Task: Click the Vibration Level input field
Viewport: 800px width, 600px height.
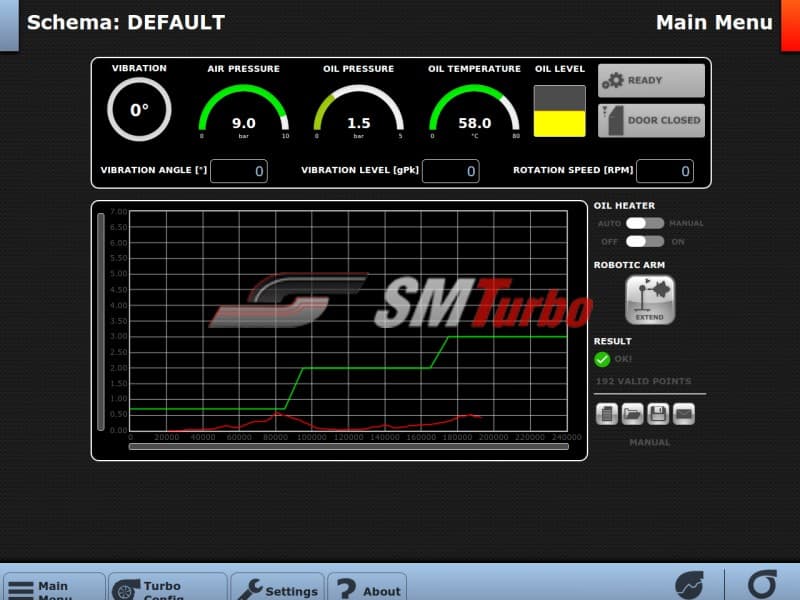Action: [451, 171]
